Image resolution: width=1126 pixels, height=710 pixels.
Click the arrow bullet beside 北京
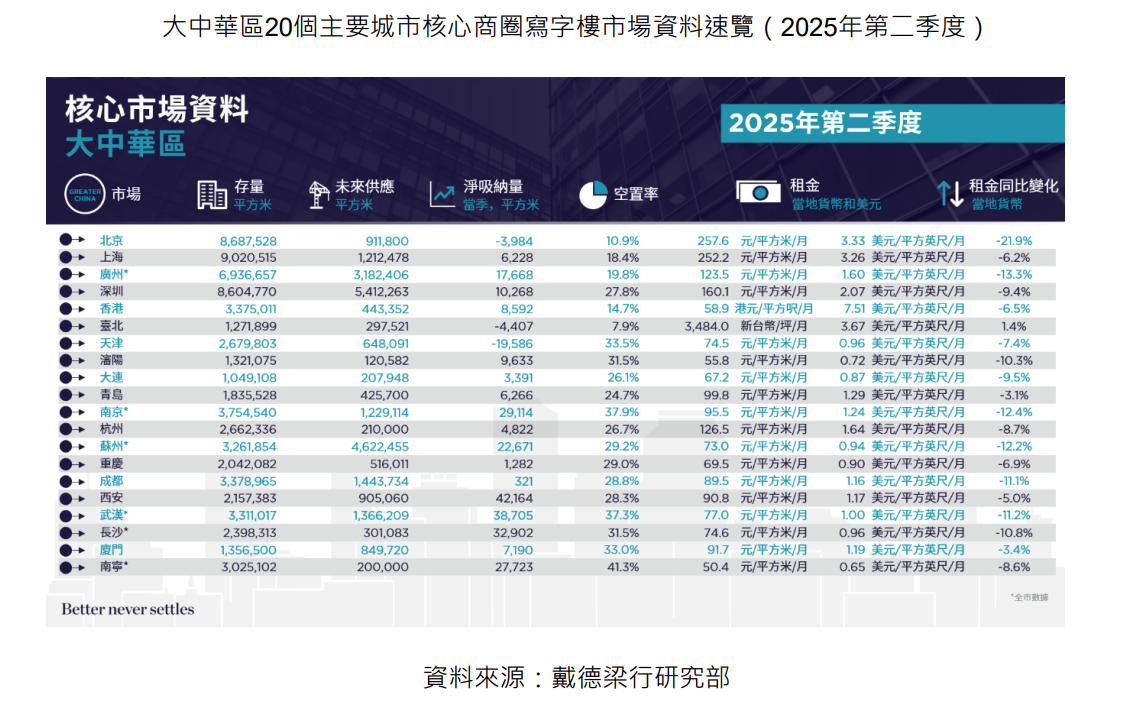(72, 241)
